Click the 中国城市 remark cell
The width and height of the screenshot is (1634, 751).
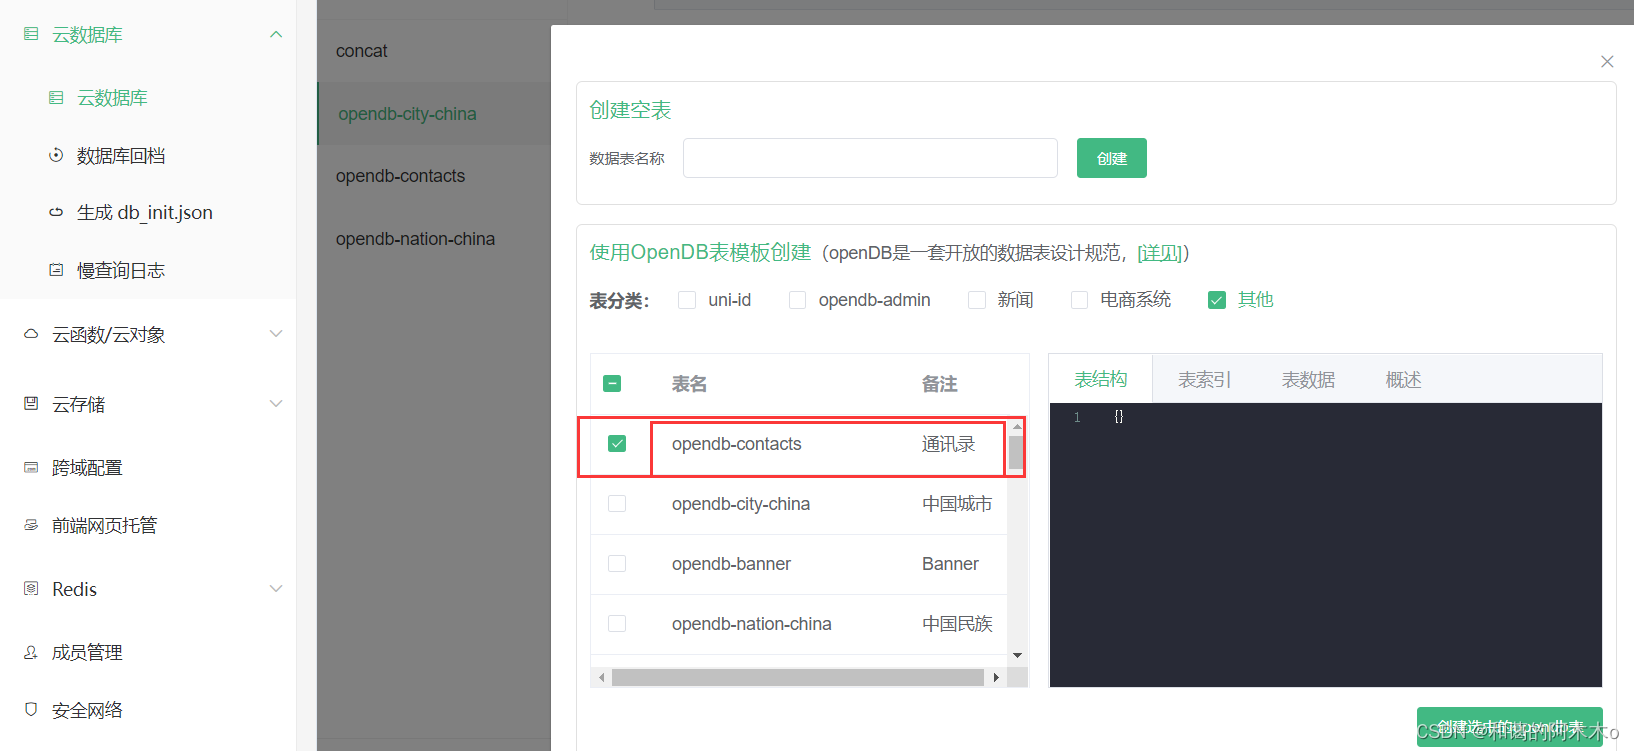957,504
